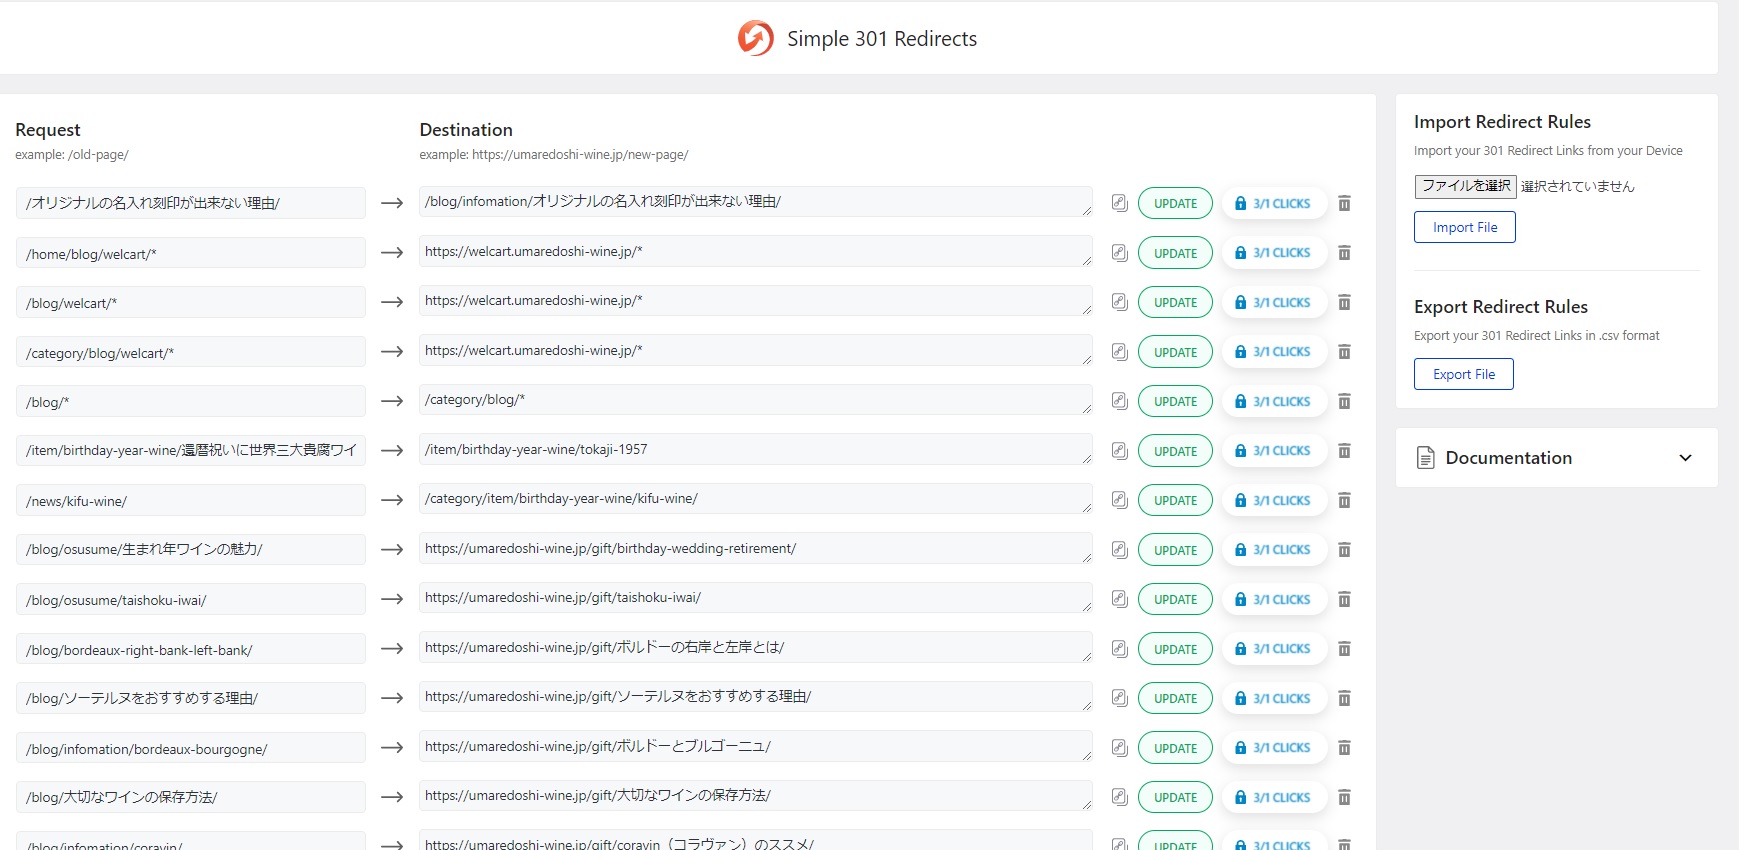Delete the /news/kifu-wine/ redirect
The width and height of the screenshot is (1739, 850).
[x=1345, y=500]
